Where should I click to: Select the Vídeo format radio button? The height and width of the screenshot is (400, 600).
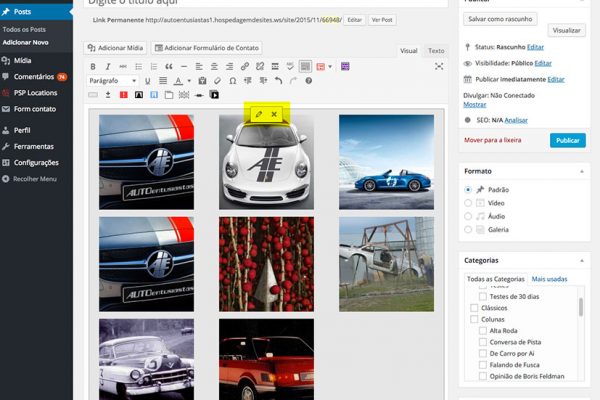click(468, 202)
